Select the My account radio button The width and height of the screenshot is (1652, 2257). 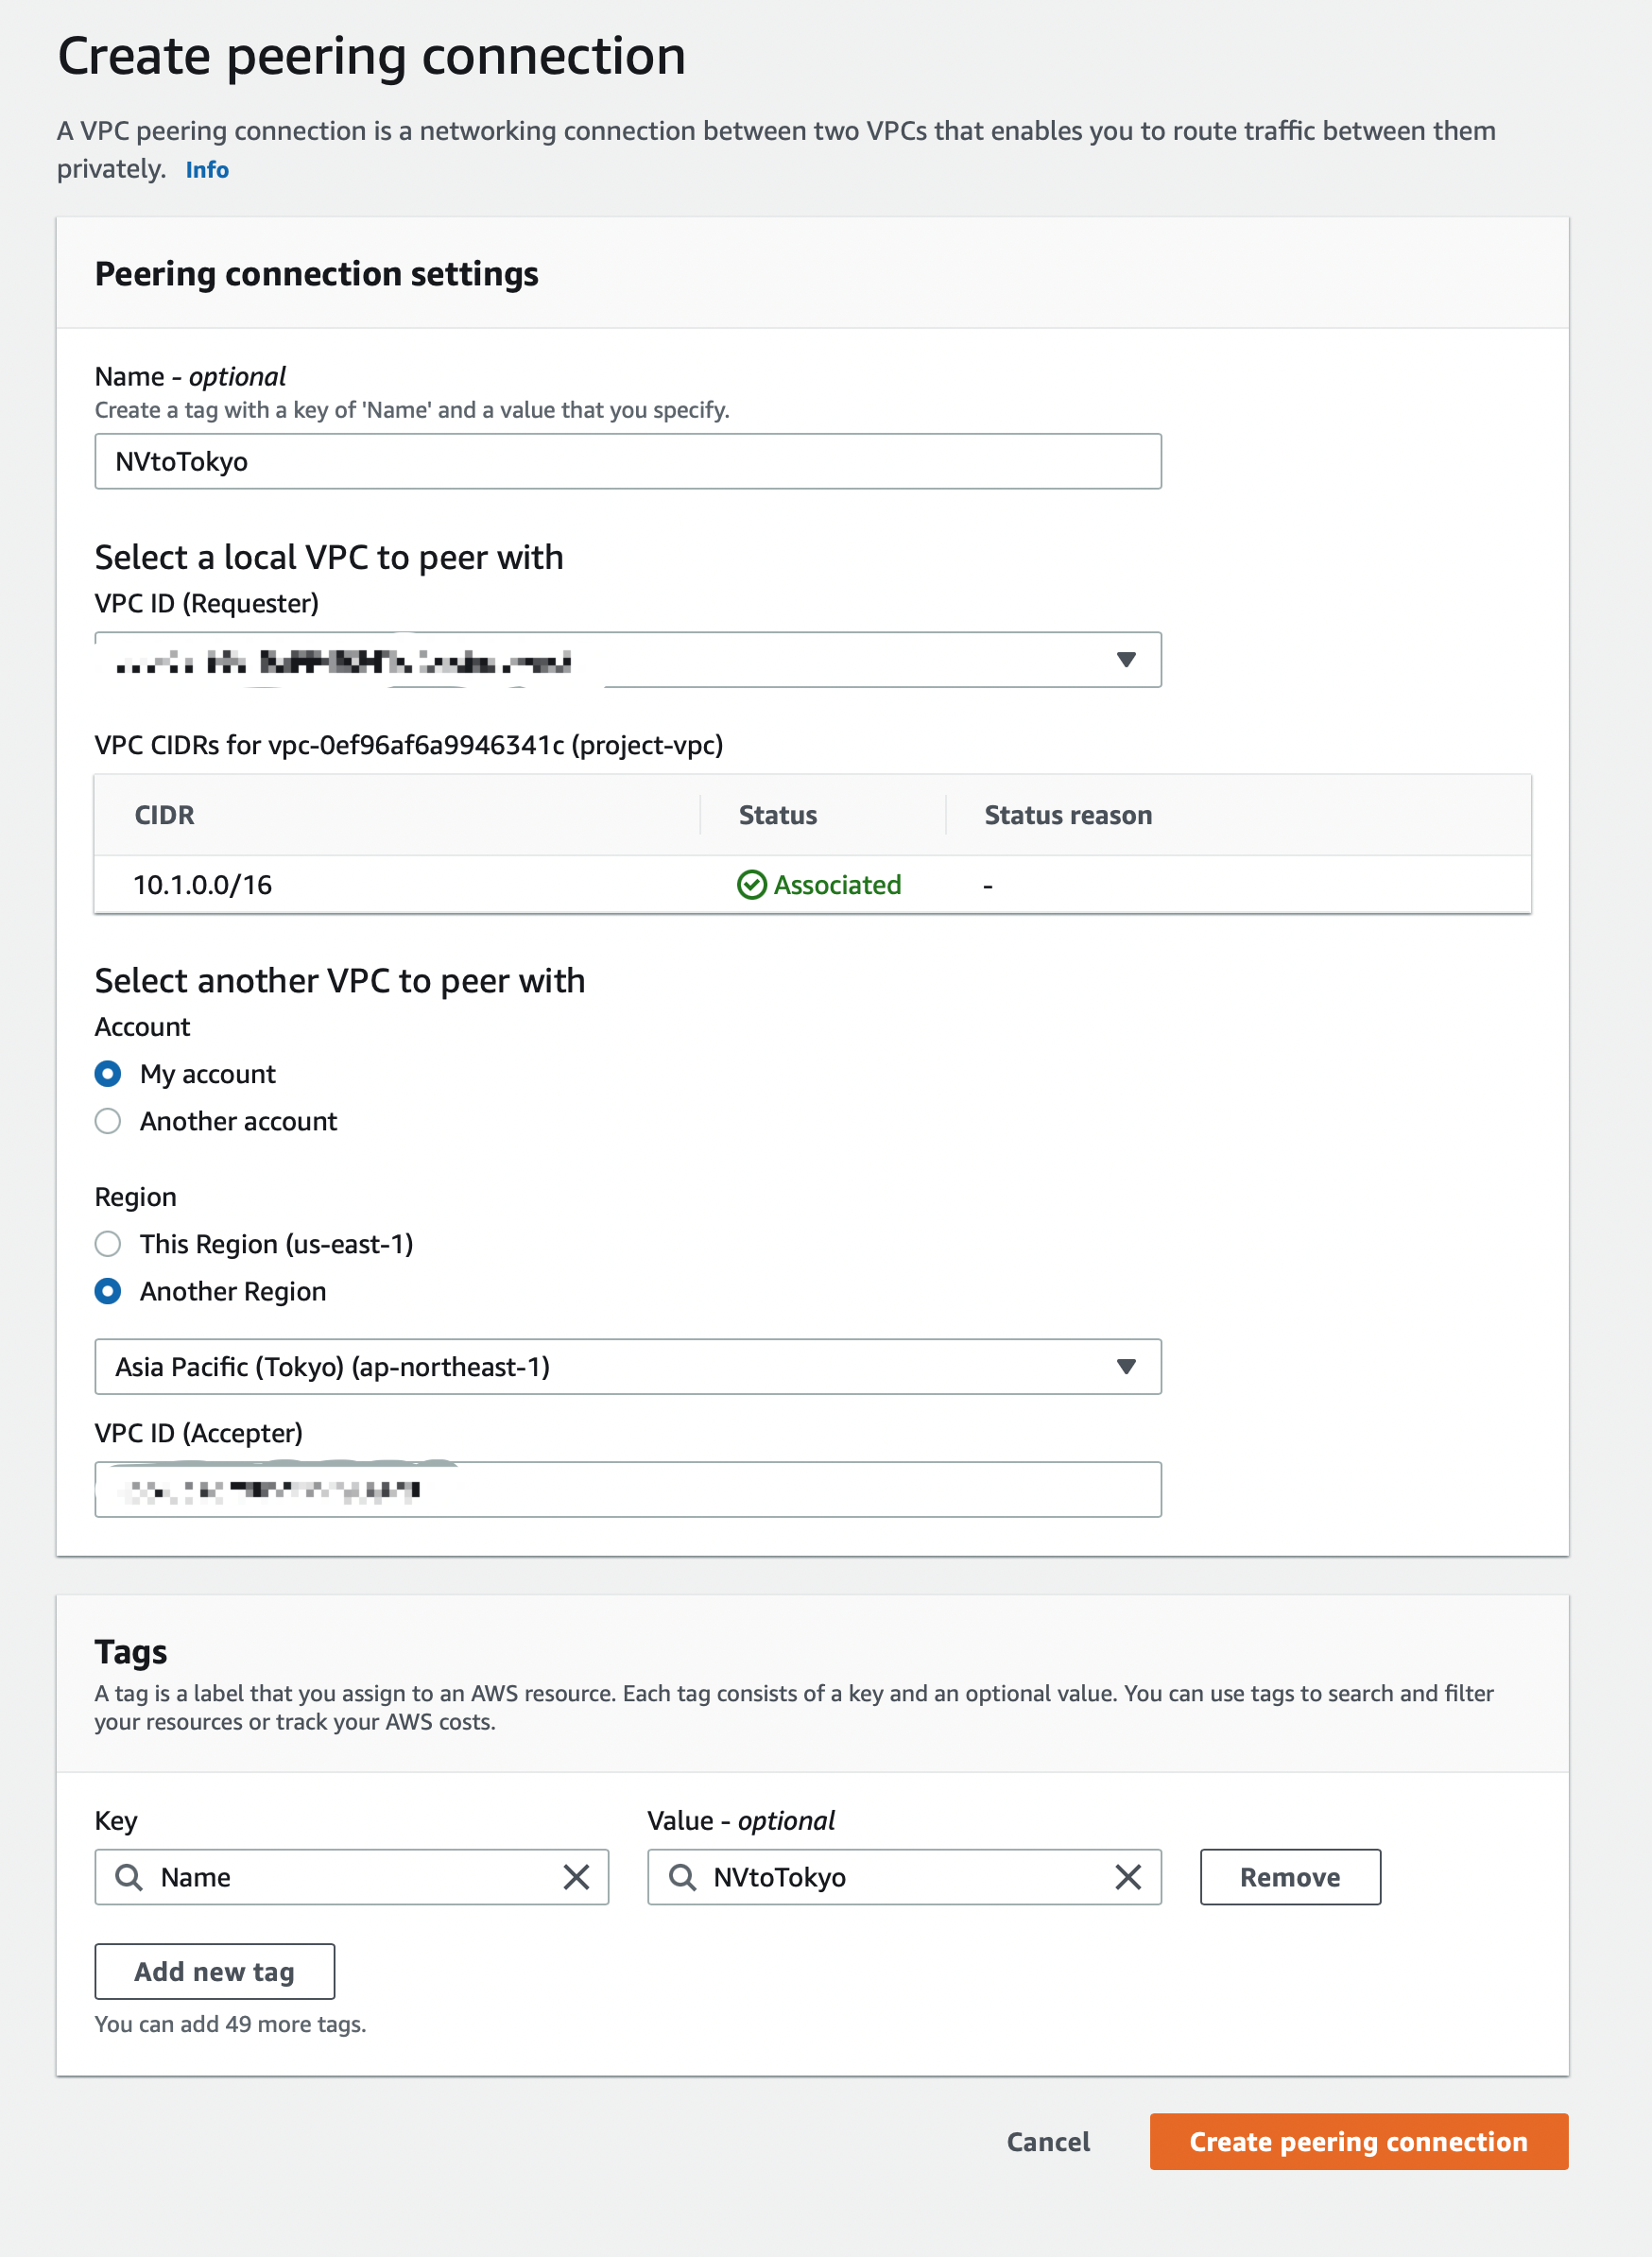pyautogui.click(x=108, y=1074)
